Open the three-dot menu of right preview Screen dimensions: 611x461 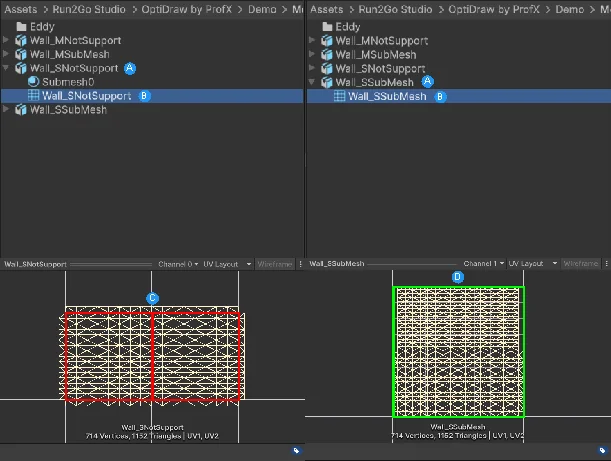tap(606, 264)
